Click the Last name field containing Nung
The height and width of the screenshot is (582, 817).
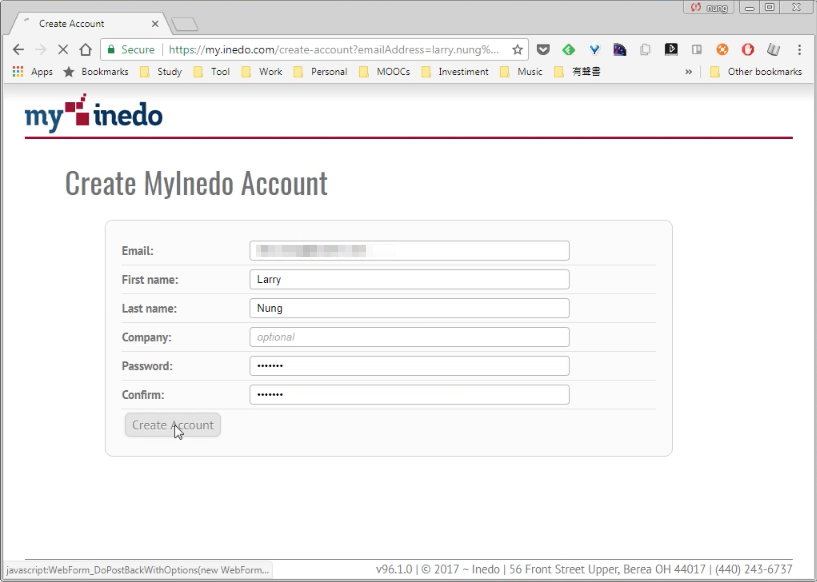pos(409,308)
